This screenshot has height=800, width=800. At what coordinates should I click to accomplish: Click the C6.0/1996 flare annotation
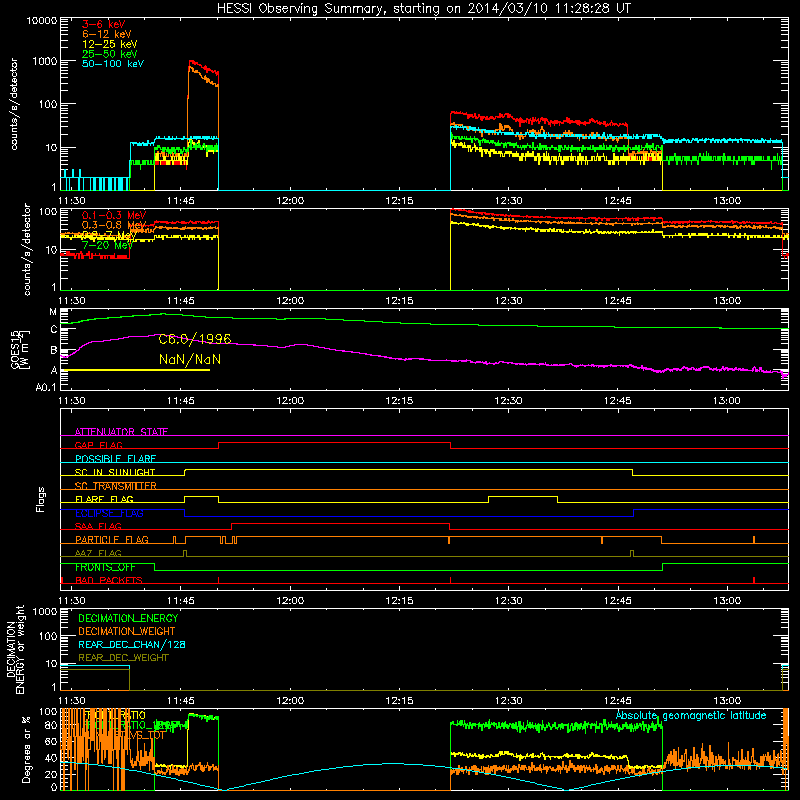[194, 339]
